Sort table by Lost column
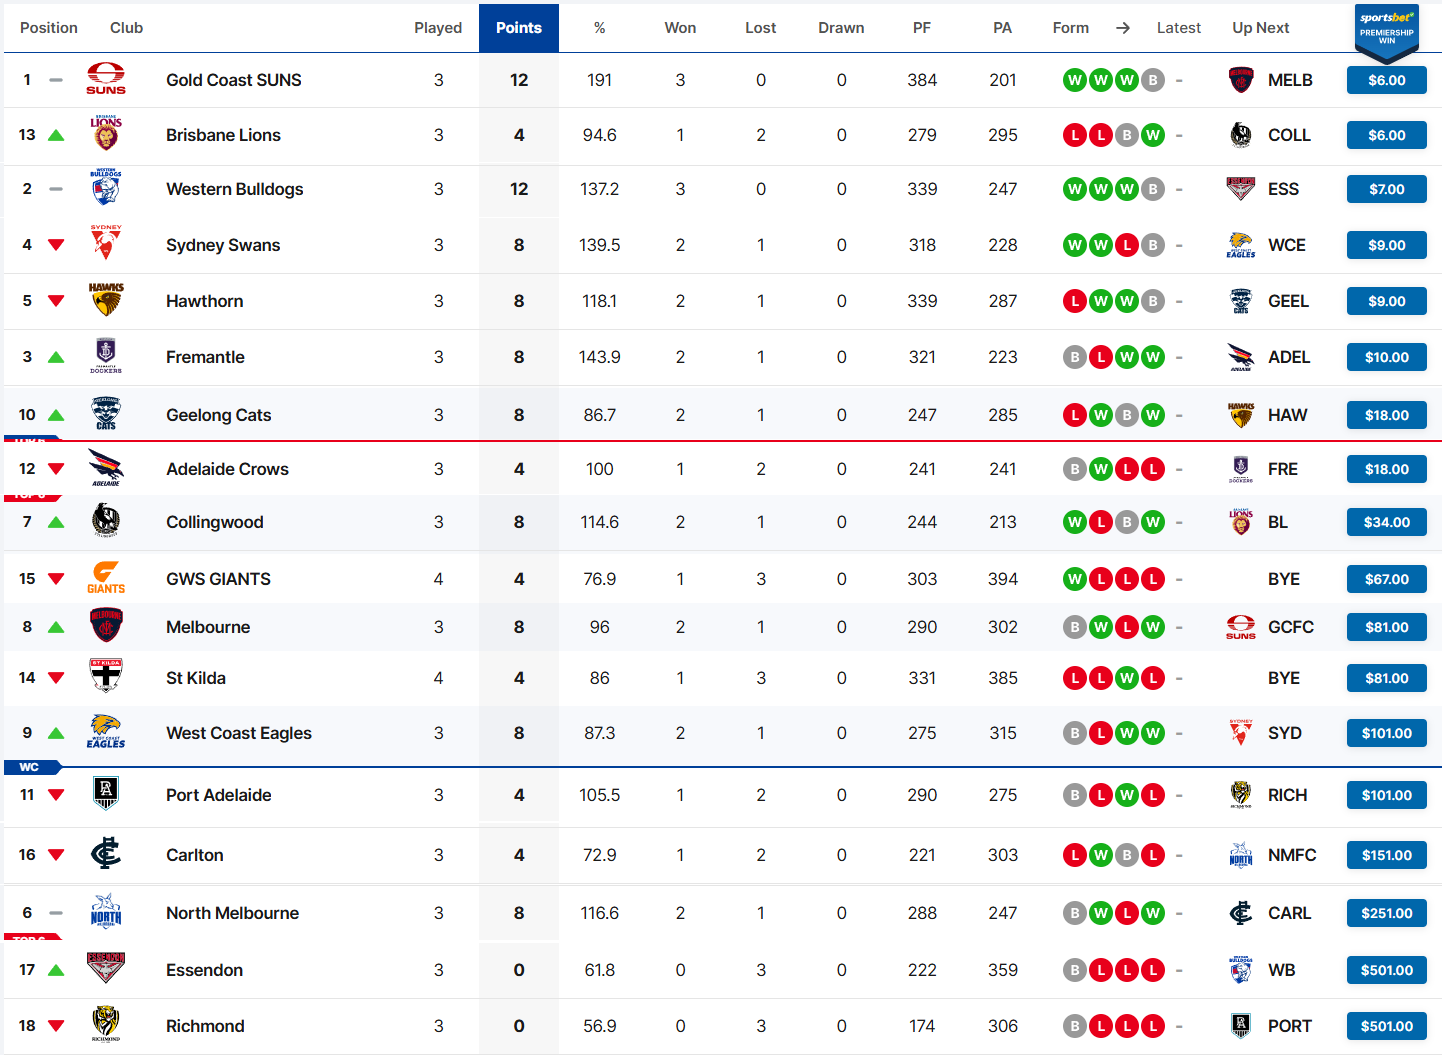 click(x=761, y=28)
